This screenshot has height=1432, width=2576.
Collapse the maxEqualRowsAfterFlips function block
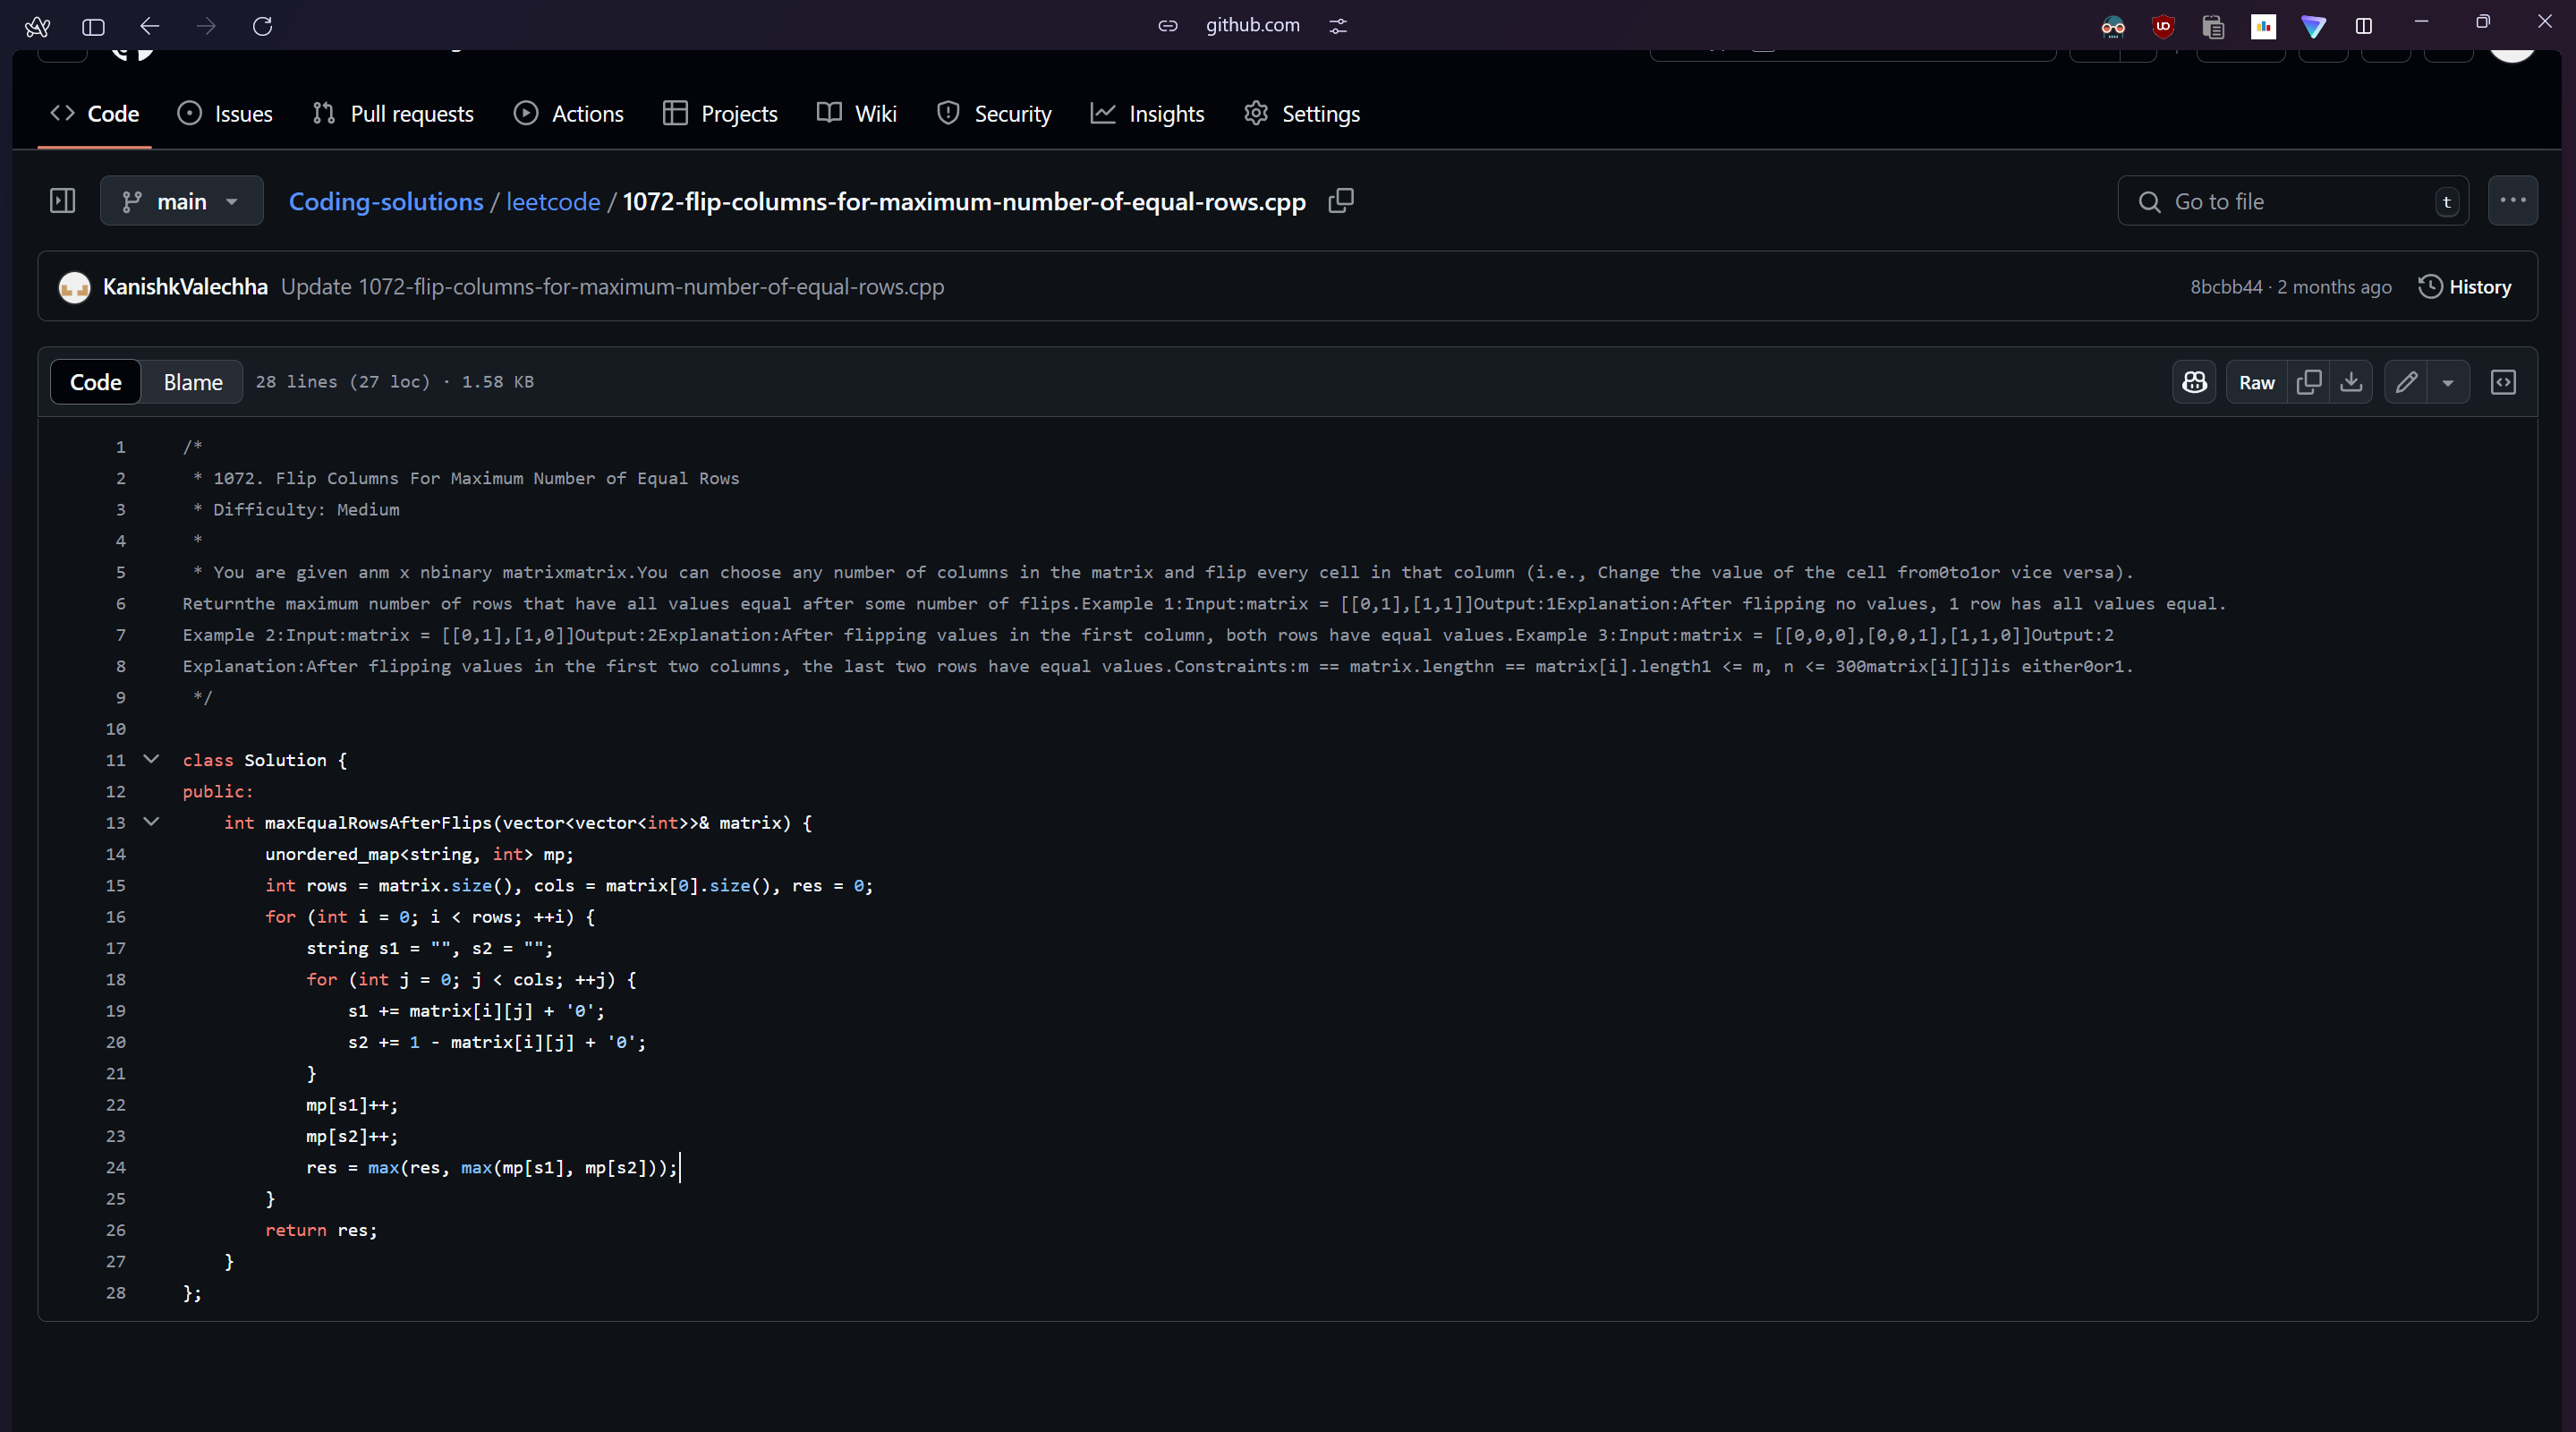(x=151, y=822)
